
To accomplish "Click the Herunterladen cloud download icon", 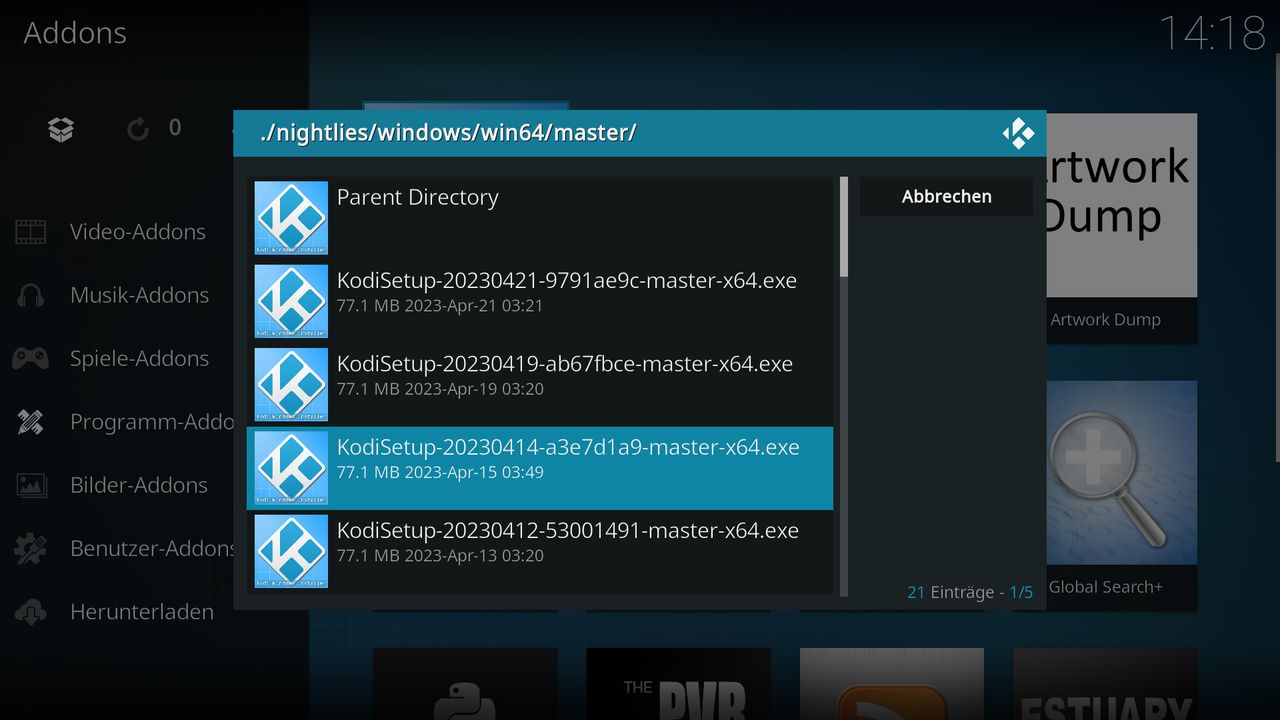I will (31, 612).
